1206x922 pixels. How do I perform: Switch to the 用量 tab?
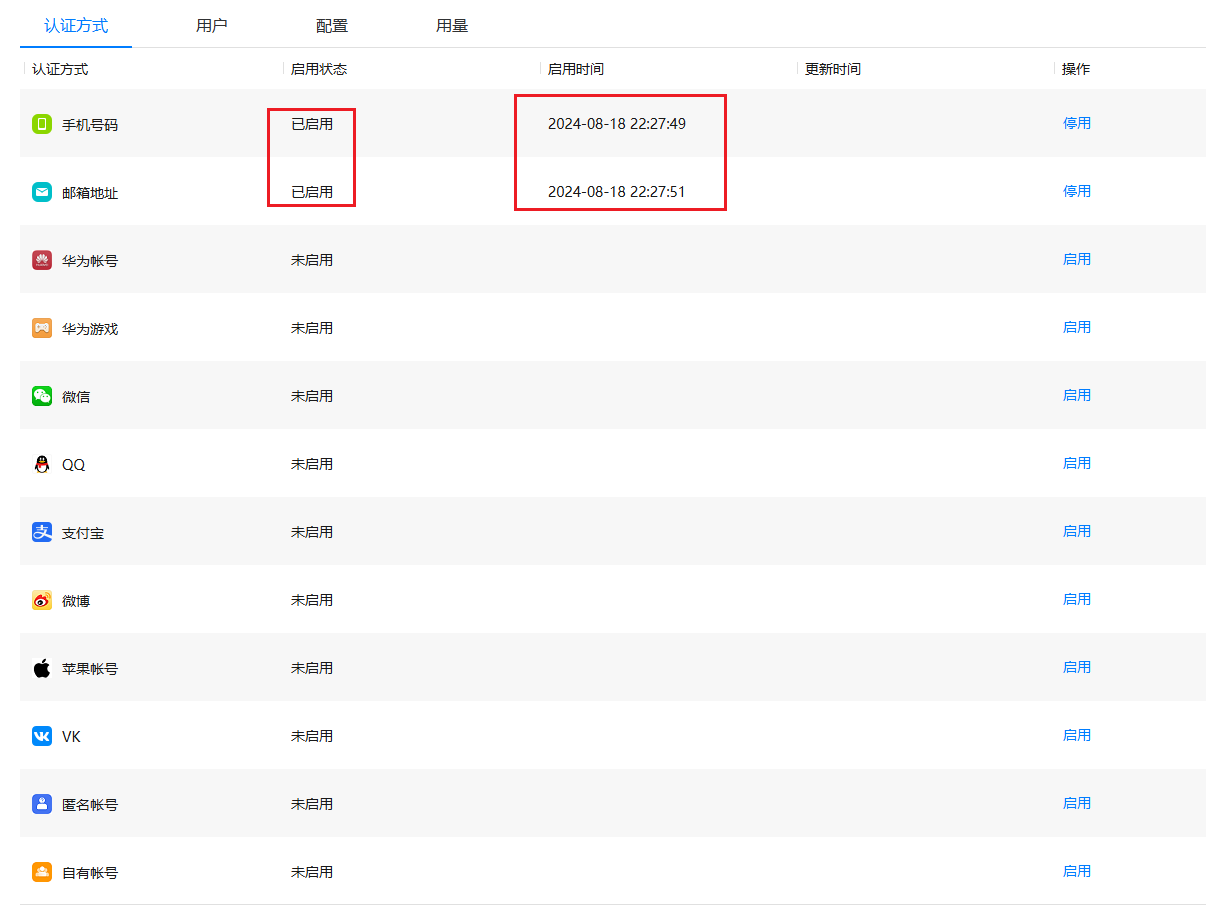pos(450,26)
